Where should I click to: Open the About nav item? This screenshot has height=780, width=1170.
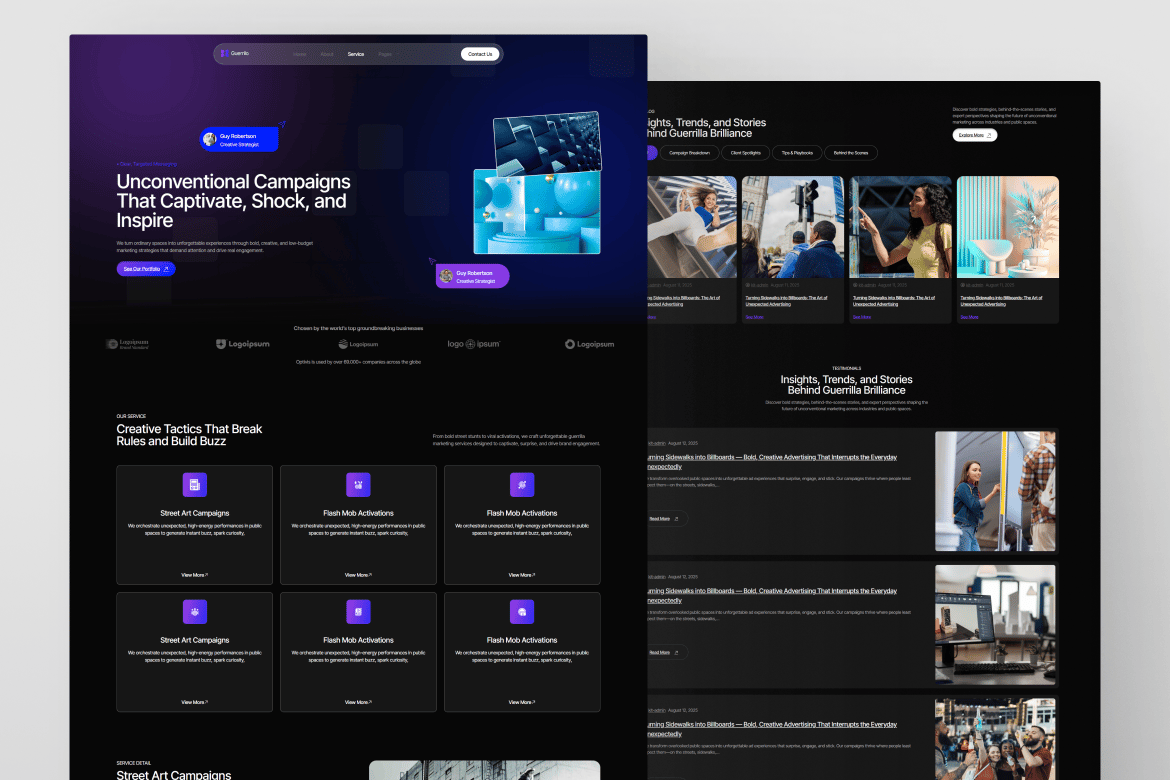pyautogui.click(x=327, y=54)
